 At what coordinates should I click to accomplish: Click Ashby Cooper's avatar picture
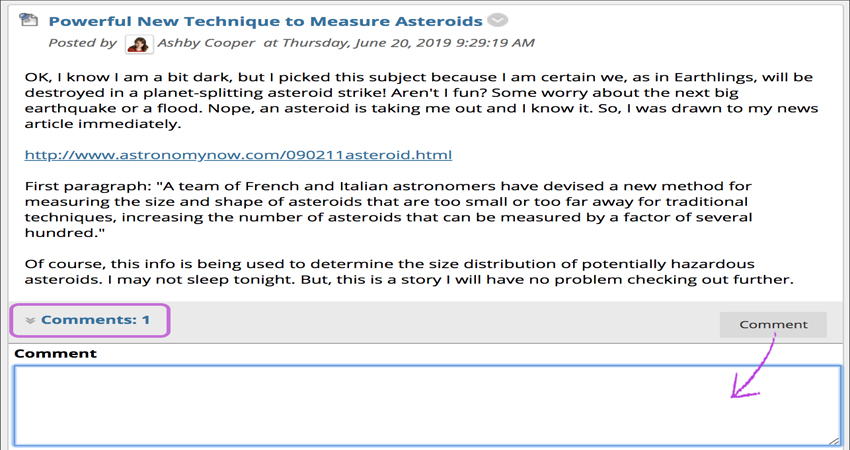click(139, 44)
